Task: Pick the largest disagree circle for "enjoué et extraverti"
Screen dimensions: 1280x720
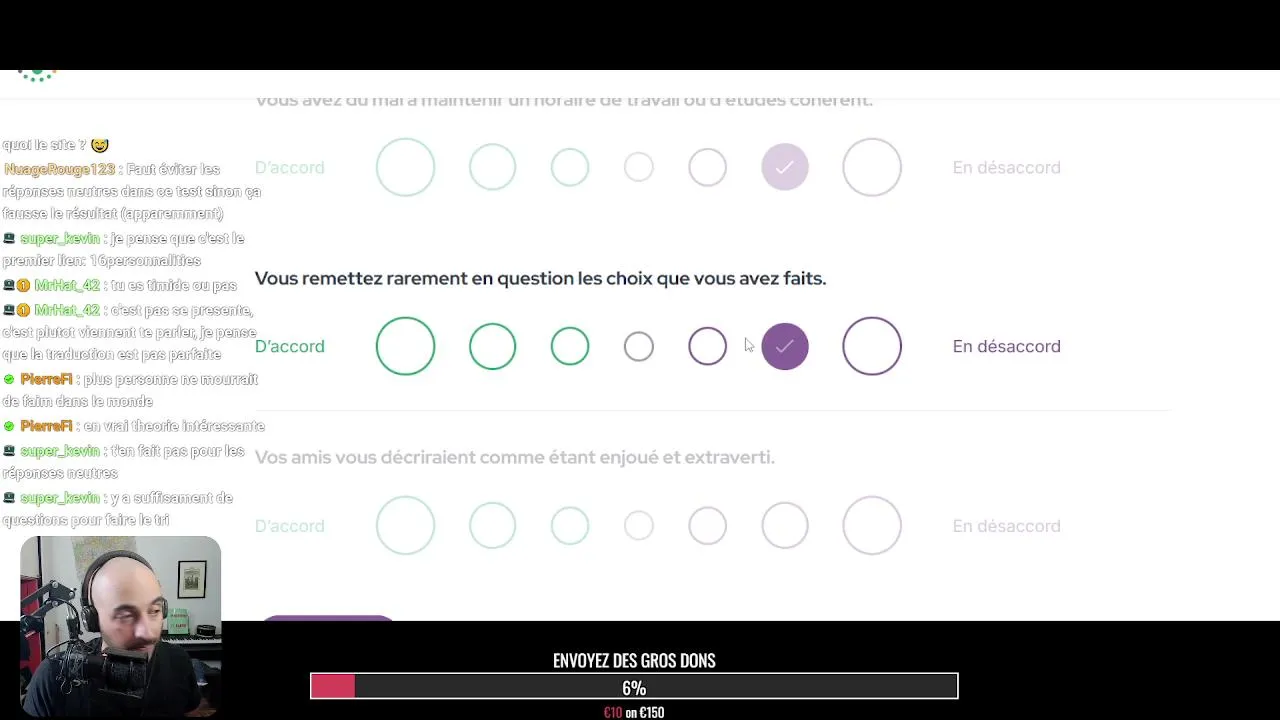Action: click(872, 526)
